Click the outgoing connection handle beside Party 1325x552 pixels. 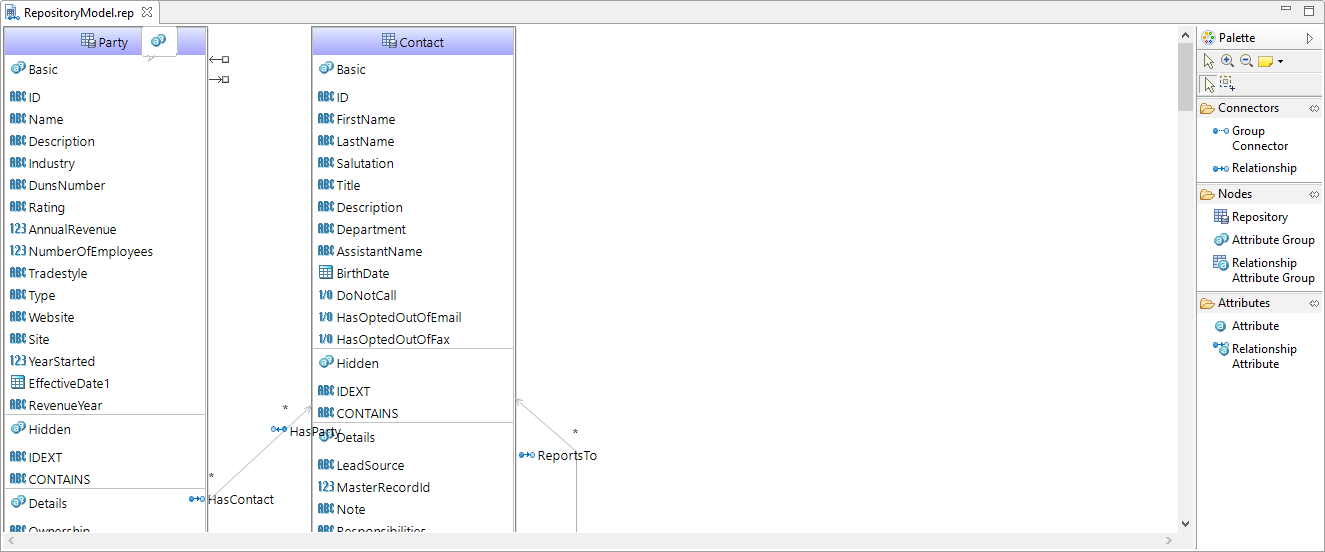point(219,79)
